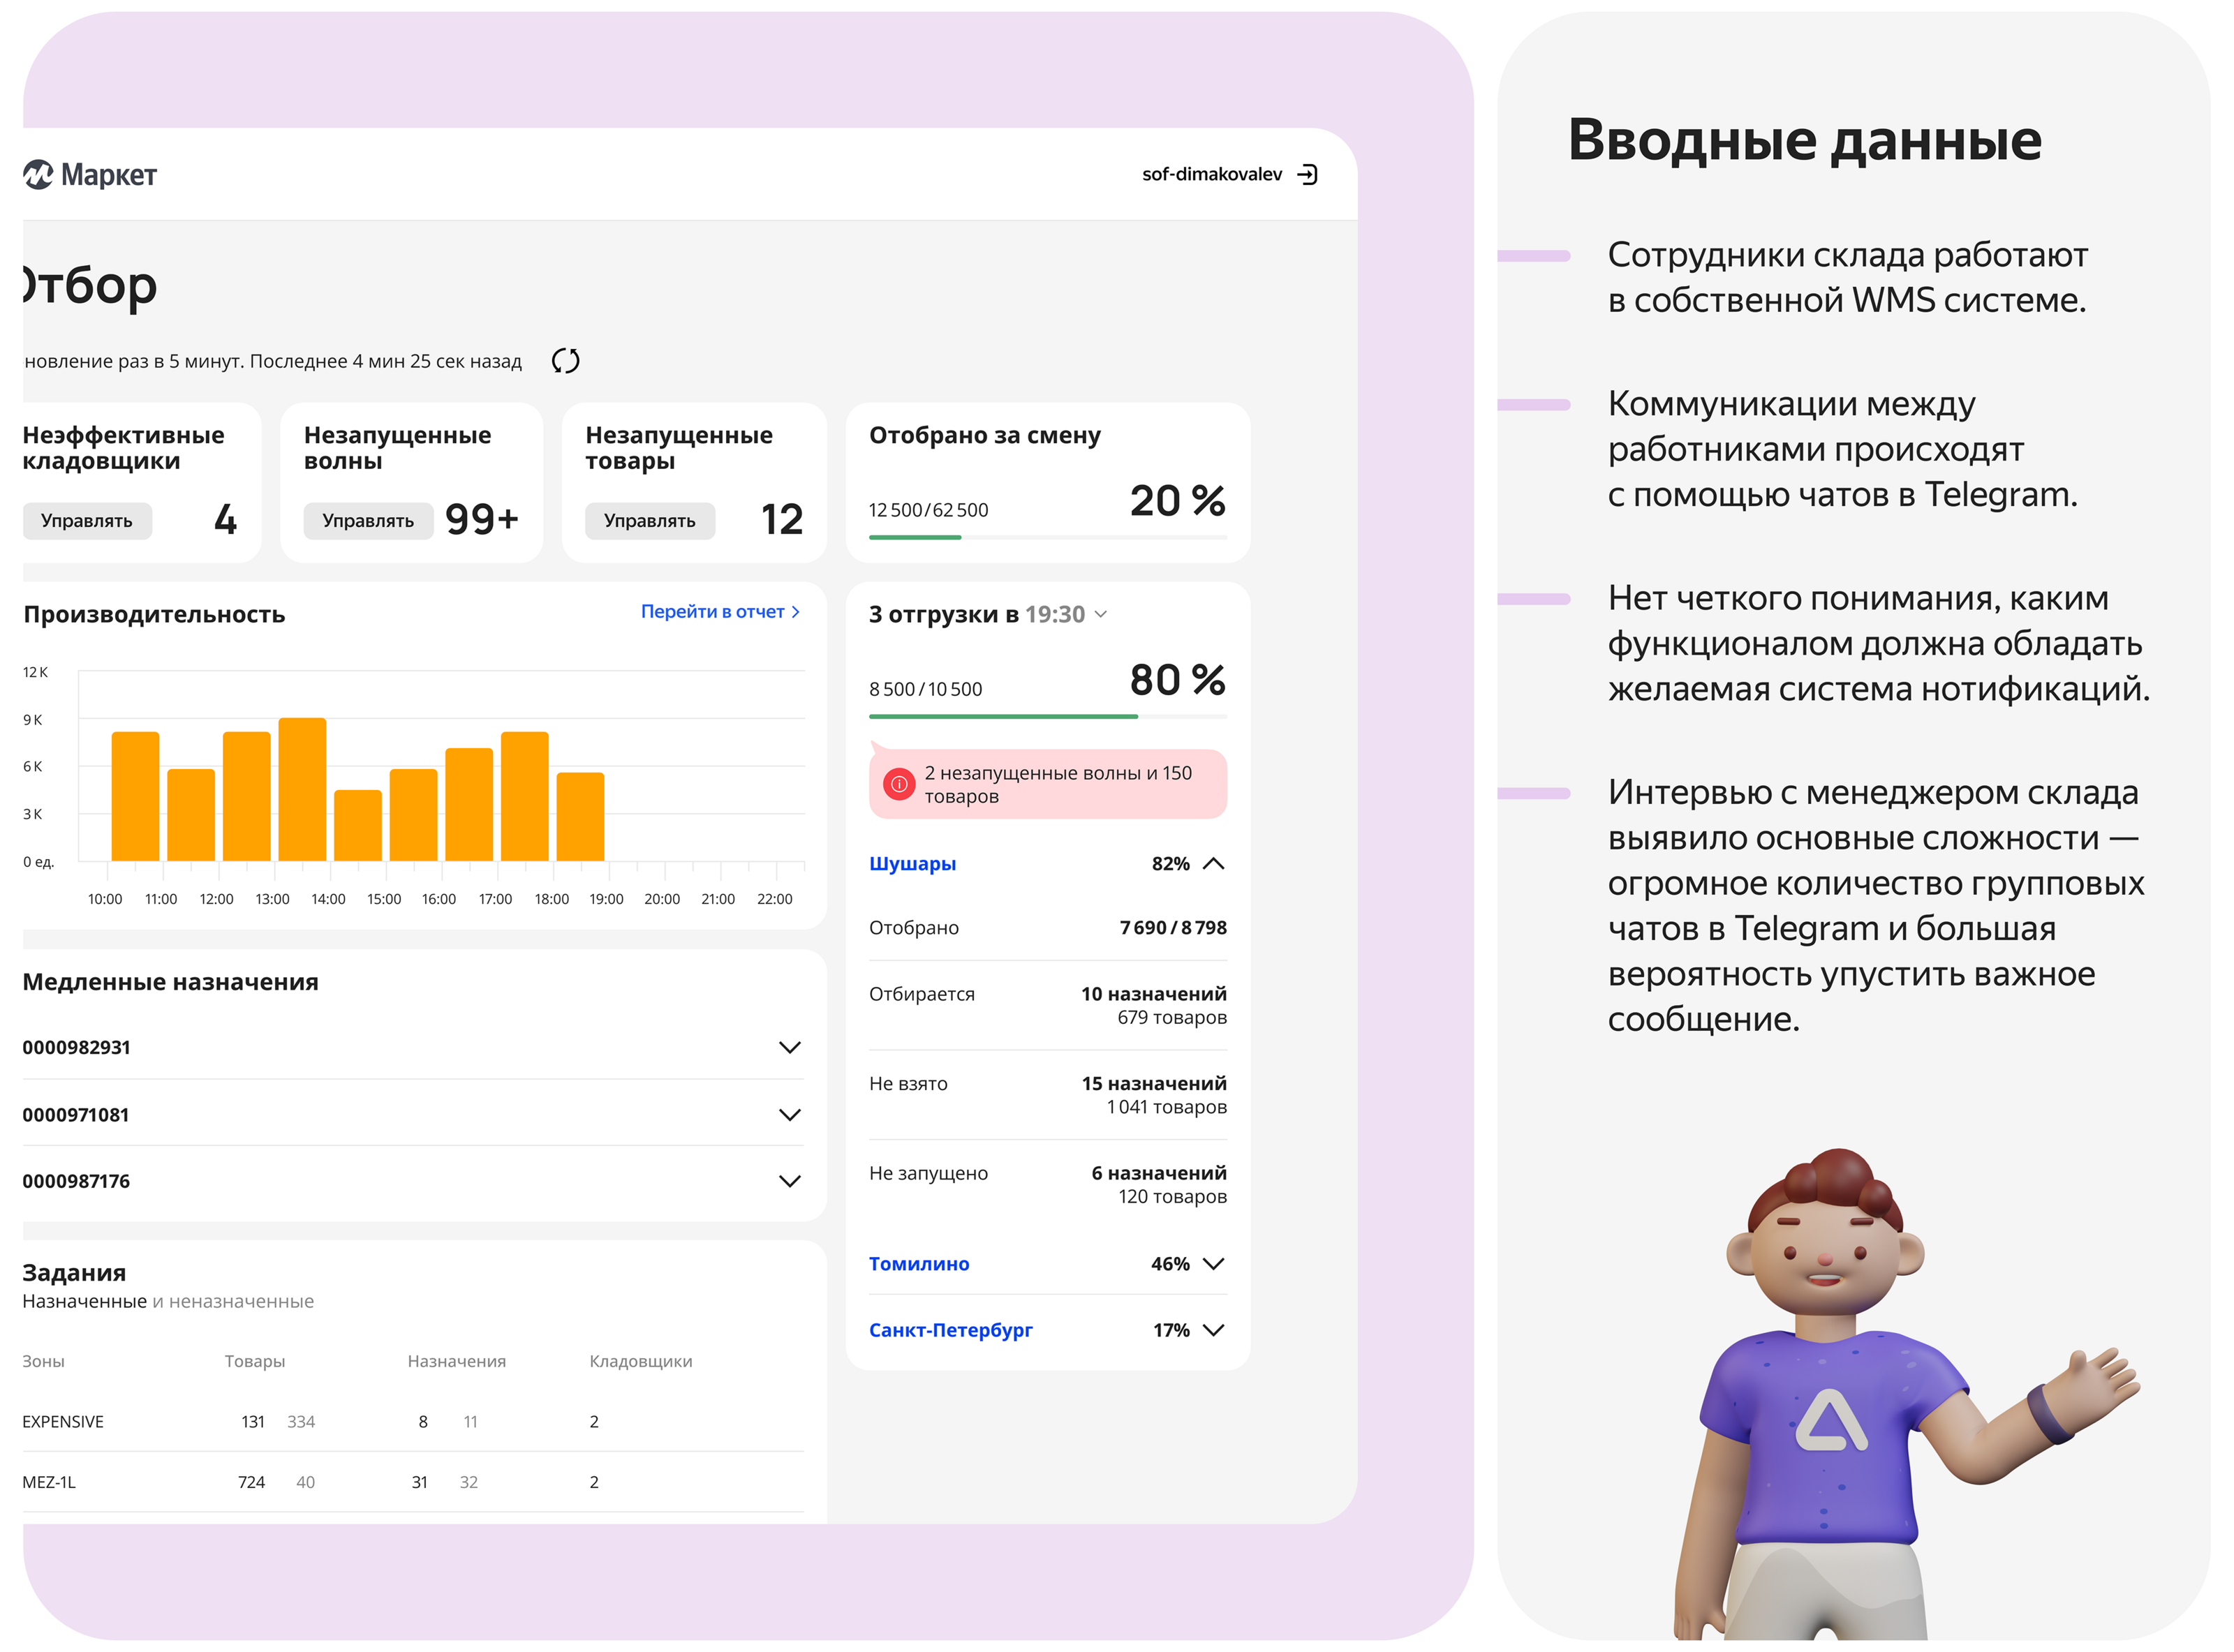Collapse the Шушары section chevron

pos(1213,864)
